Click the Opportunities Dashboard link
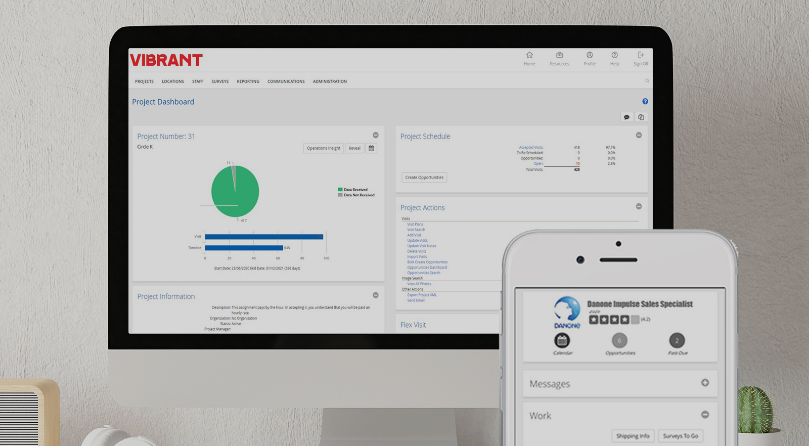The height and width of the screenshot is (446, 809). pyautogui.click(x=427, y=267)
